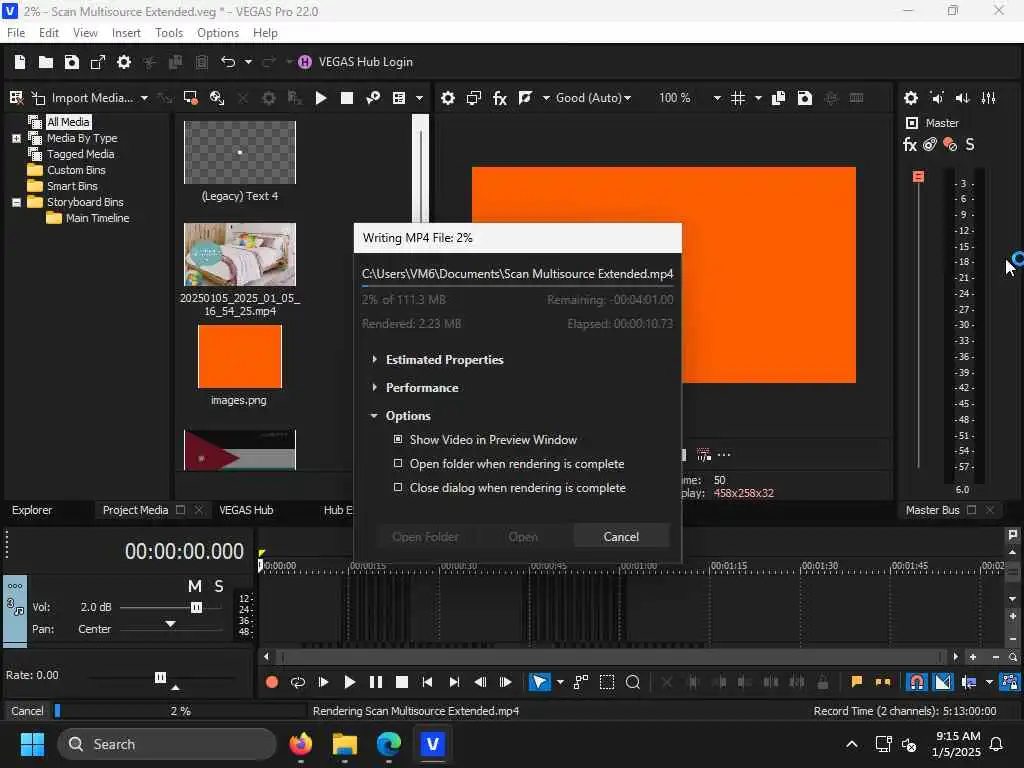
Task: Collapse the Options section
Action: tap(374, 416)
